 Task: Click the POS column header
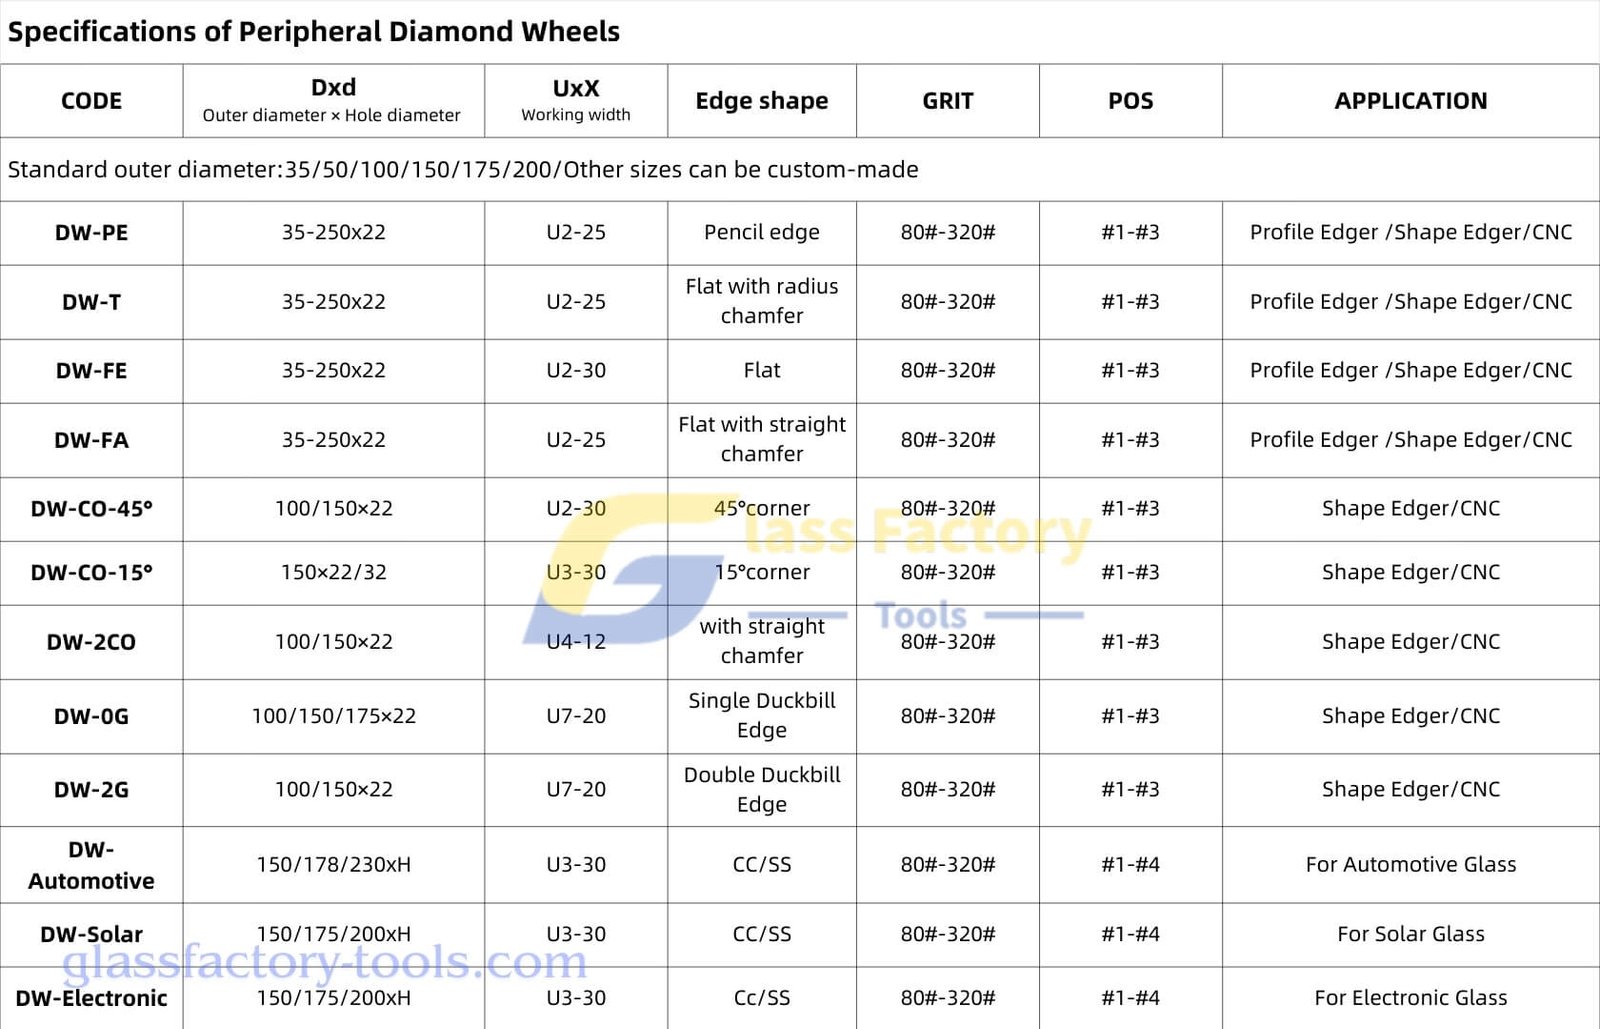tap(1130, 101)
